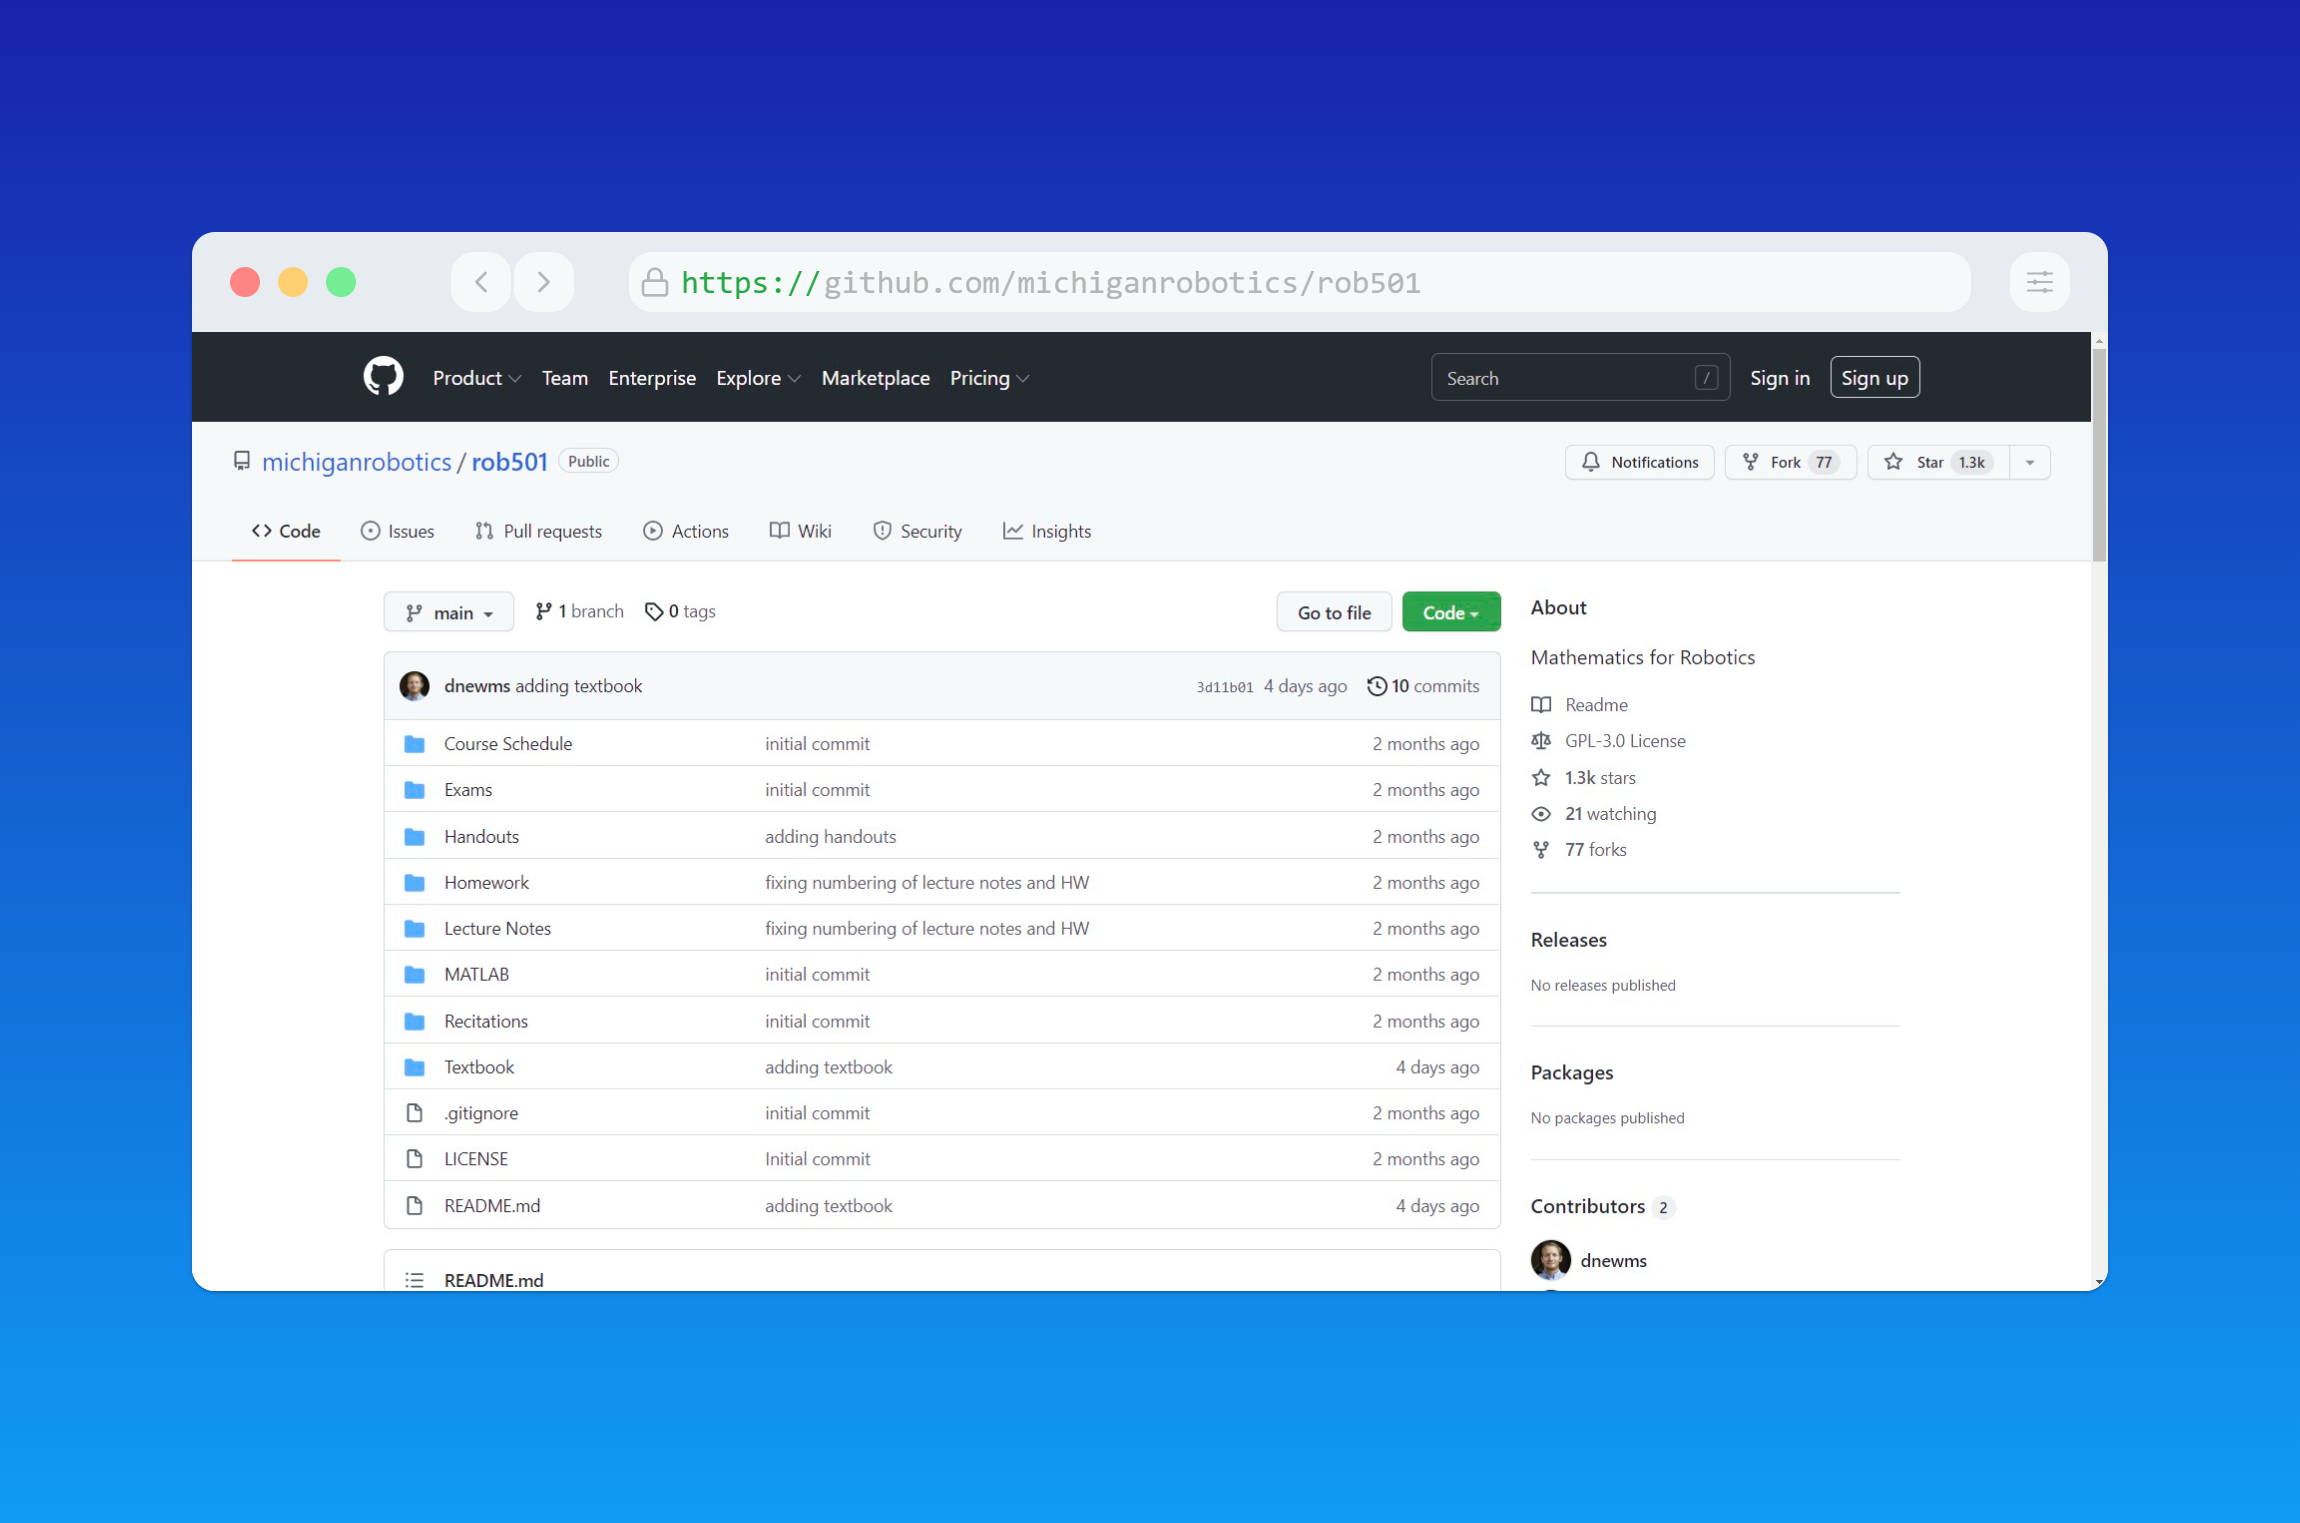Screen dimensions: 2300x1523
Task: Switch to the Issues tab
Action: tap(398, 531)
